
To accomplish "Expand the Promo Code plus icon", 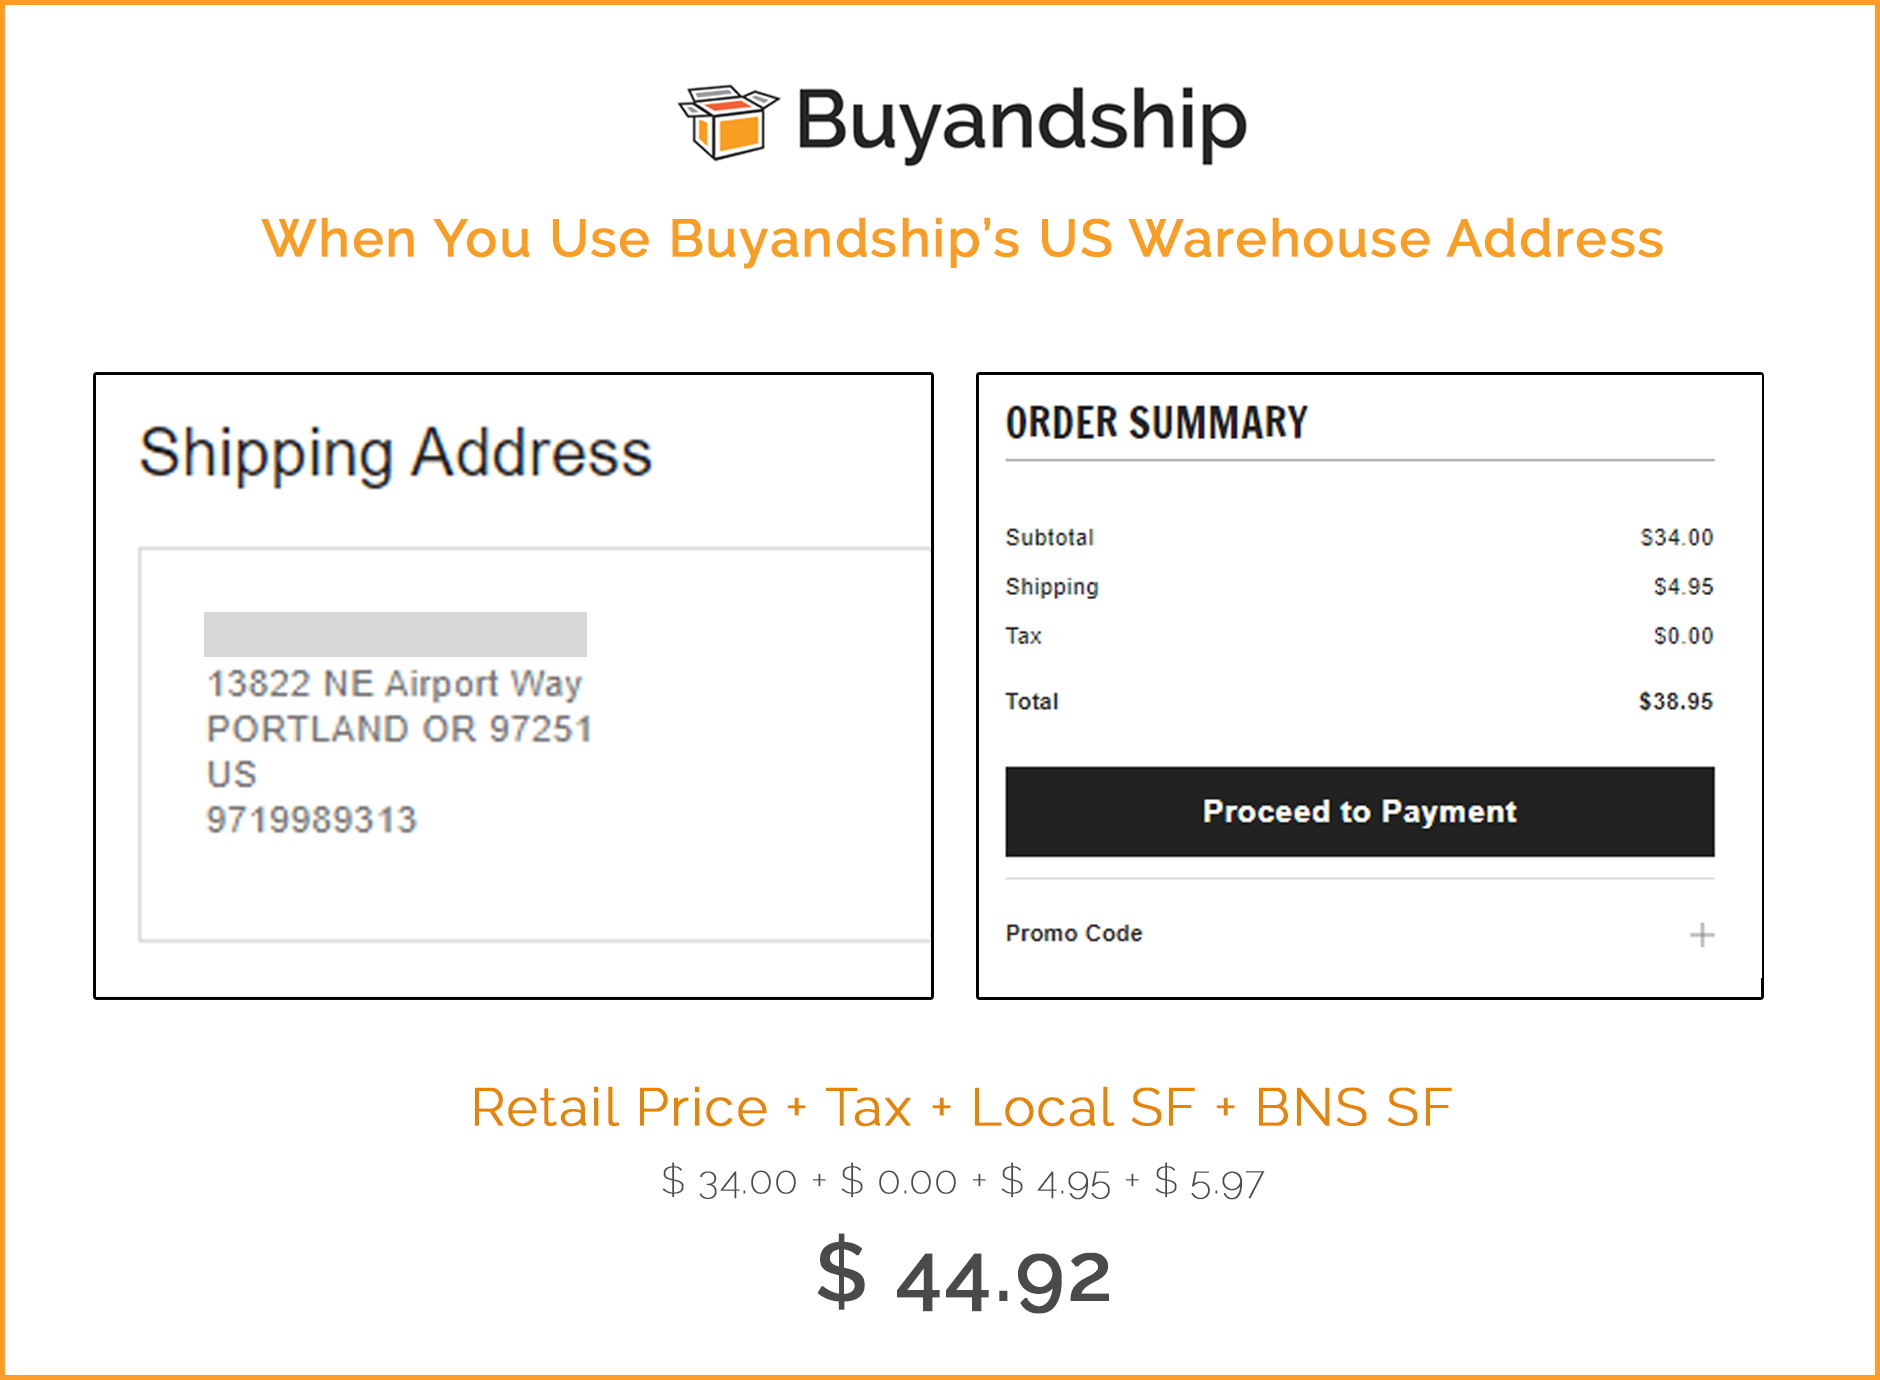I will coord(1701,935).
